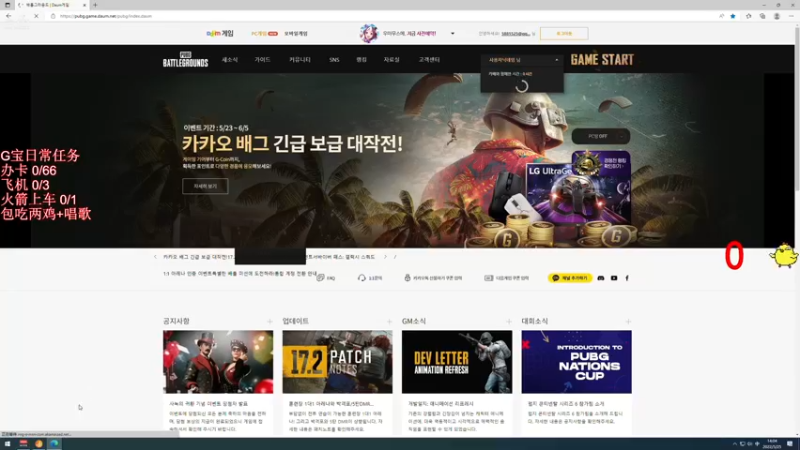Expand the 대회소식 section plus icon

[x=628, y=321]
